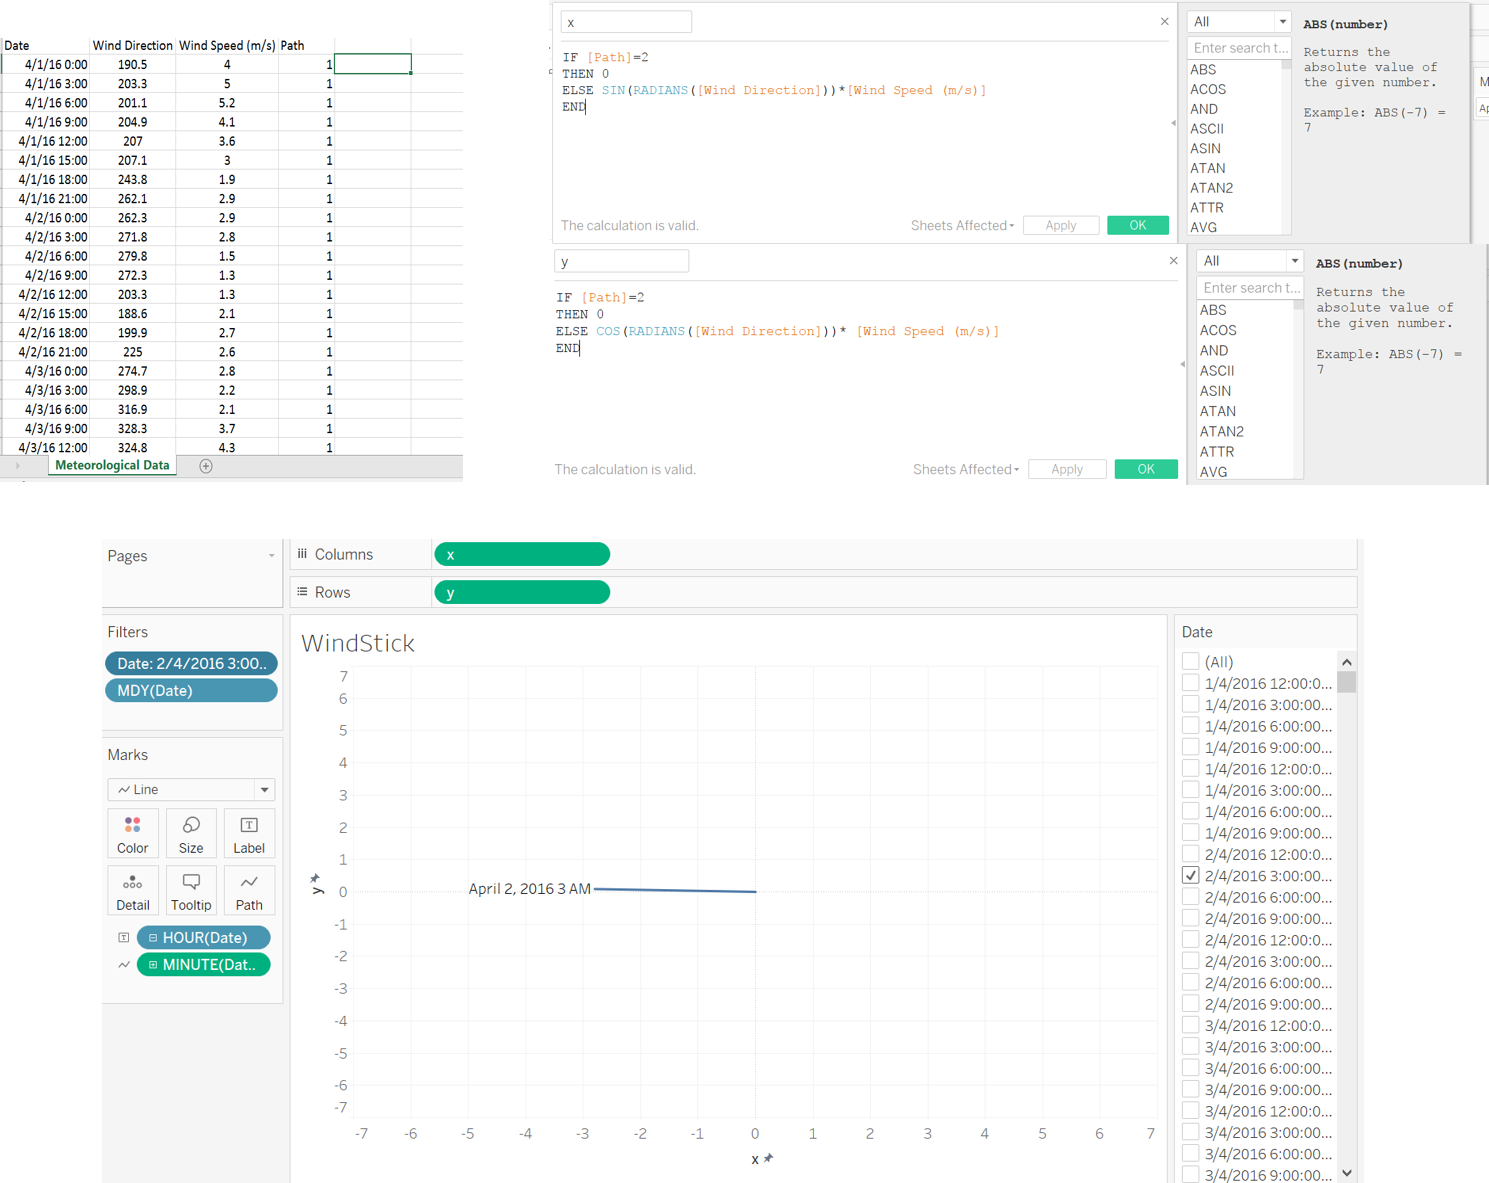This screenshot has height=1183, width=1489.
Task: Expand Sheets Affected in y editor
Action: 966,470
